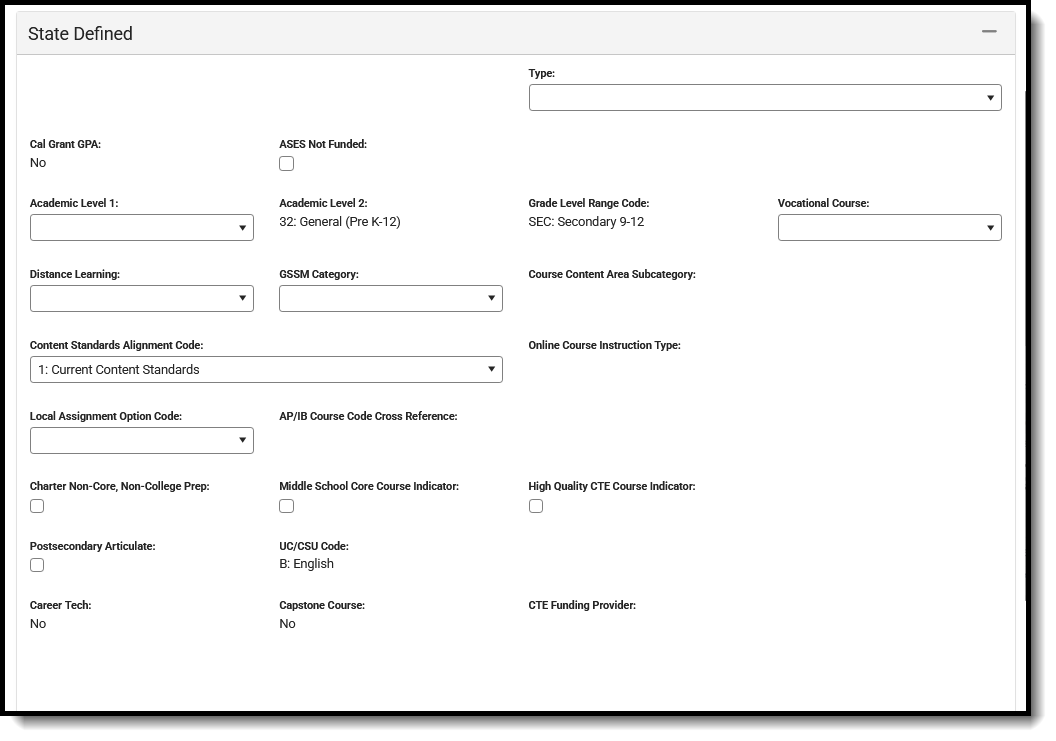Viewport: 1056px width, 741px height.
Task: Click the Cal Grant GPA label
Action: click(x=65, y=144)
